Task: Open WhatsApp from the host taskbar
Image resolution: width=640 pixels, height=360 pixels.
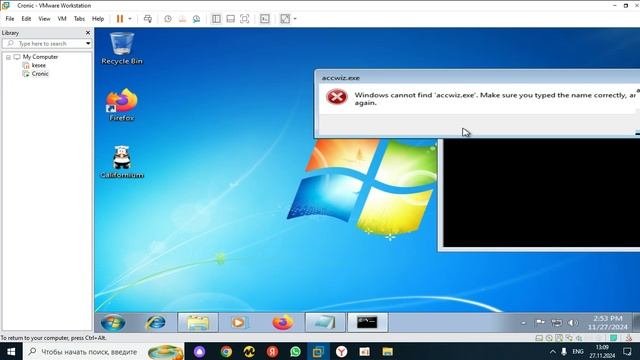Action: pyautogui.click(x=295, y=351)
